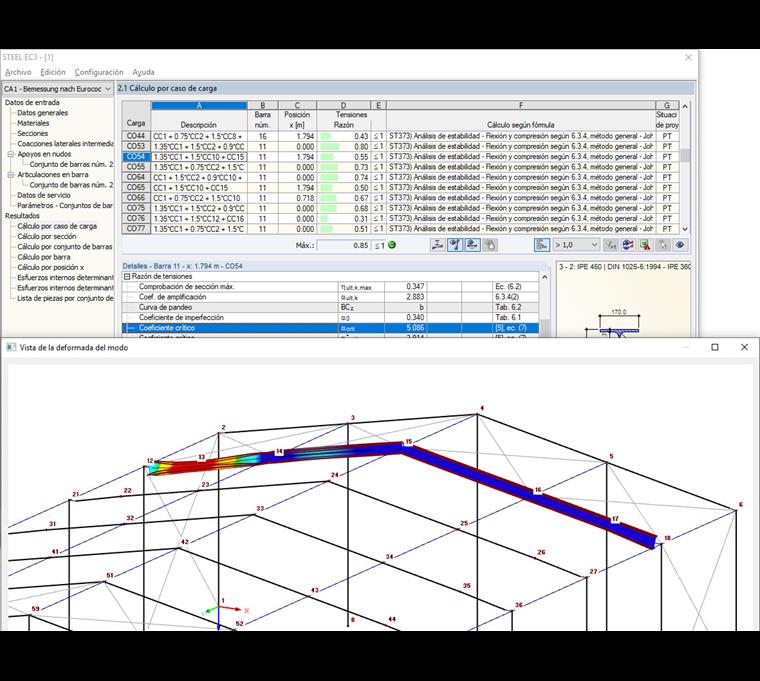Open the > 1,0 filter dropdown
Image resolution: width=760 pixels, height=681 pixels.
point(576,245)
